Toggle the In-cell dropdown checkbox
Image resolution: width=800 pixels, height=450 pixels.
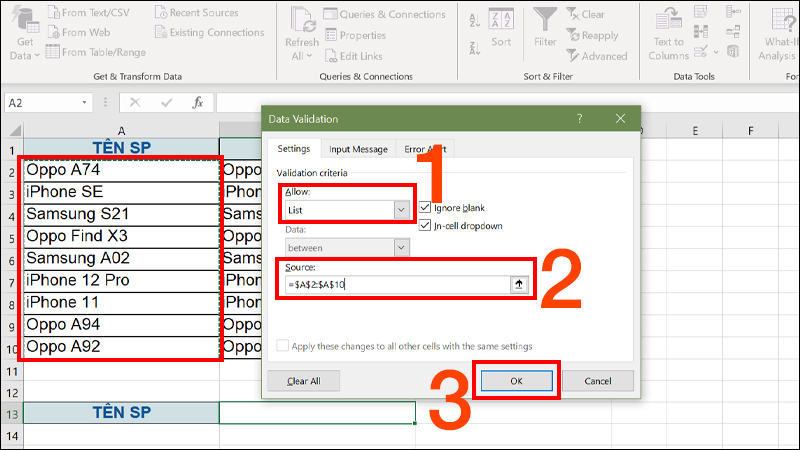(425, 226)
